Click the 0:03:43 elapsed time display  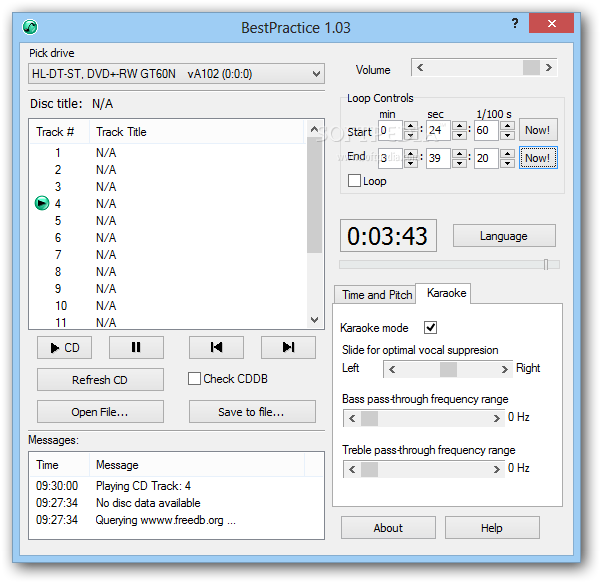pos(388,236)
